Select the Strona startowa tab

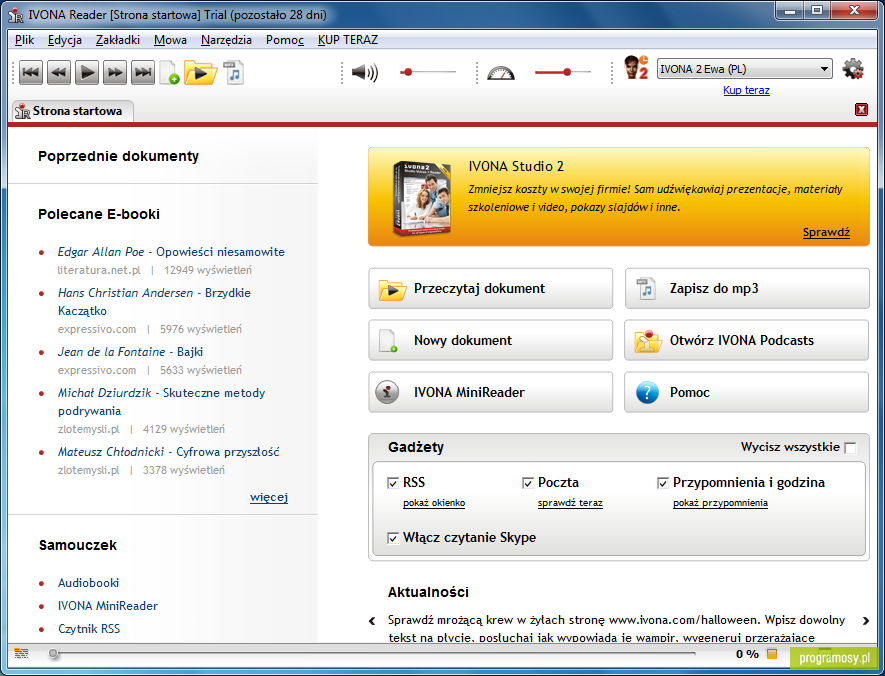coord(71,111)
